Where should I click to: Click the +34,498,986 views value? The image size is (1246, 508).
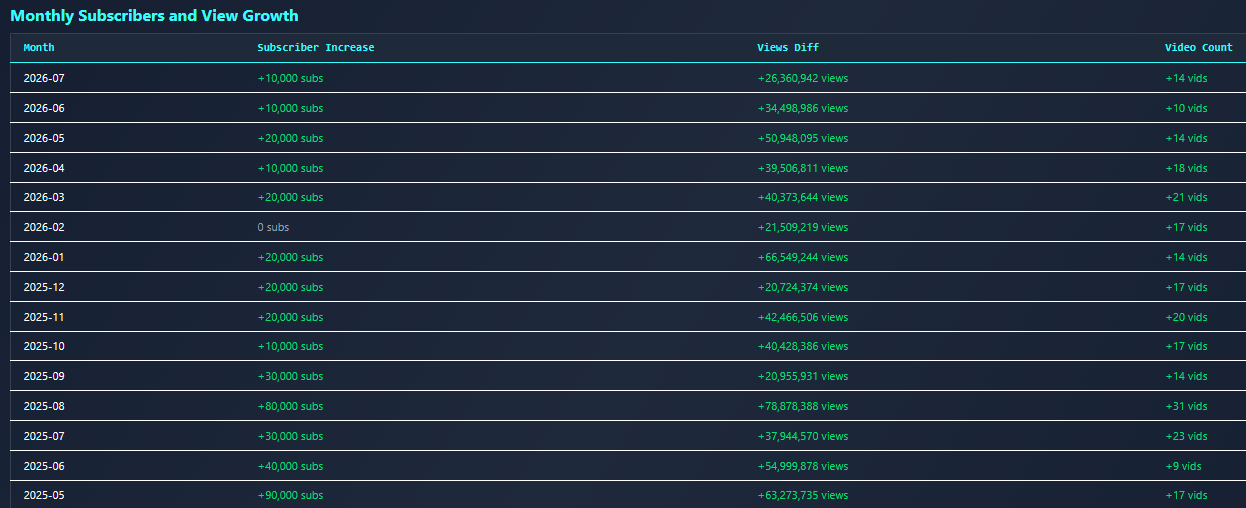pos(803,108)
